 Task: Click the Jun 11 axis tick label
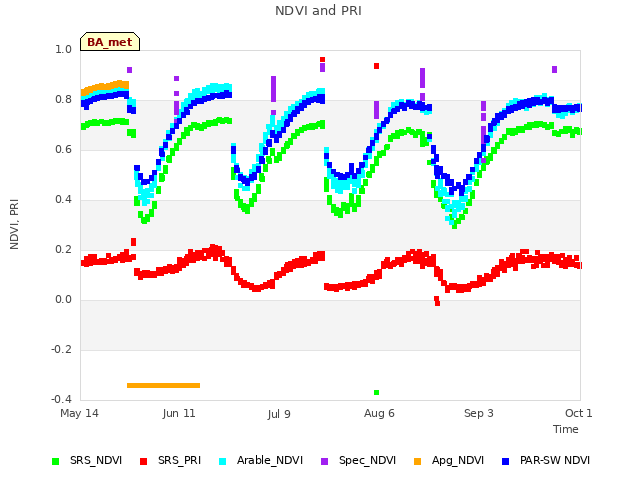(179, 413)
